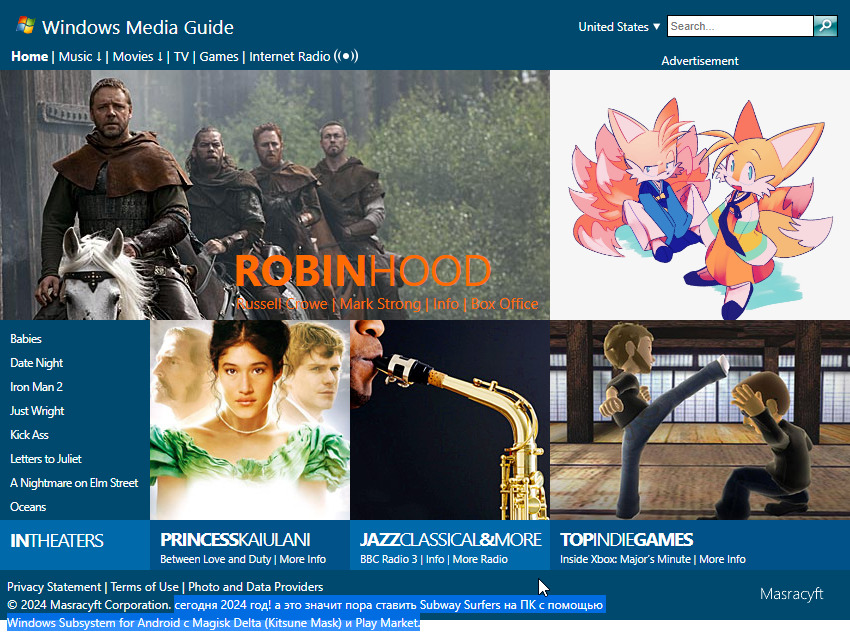Click the search magnifier icon button
This screenshot has height=637, width=850.
(825, 26)
